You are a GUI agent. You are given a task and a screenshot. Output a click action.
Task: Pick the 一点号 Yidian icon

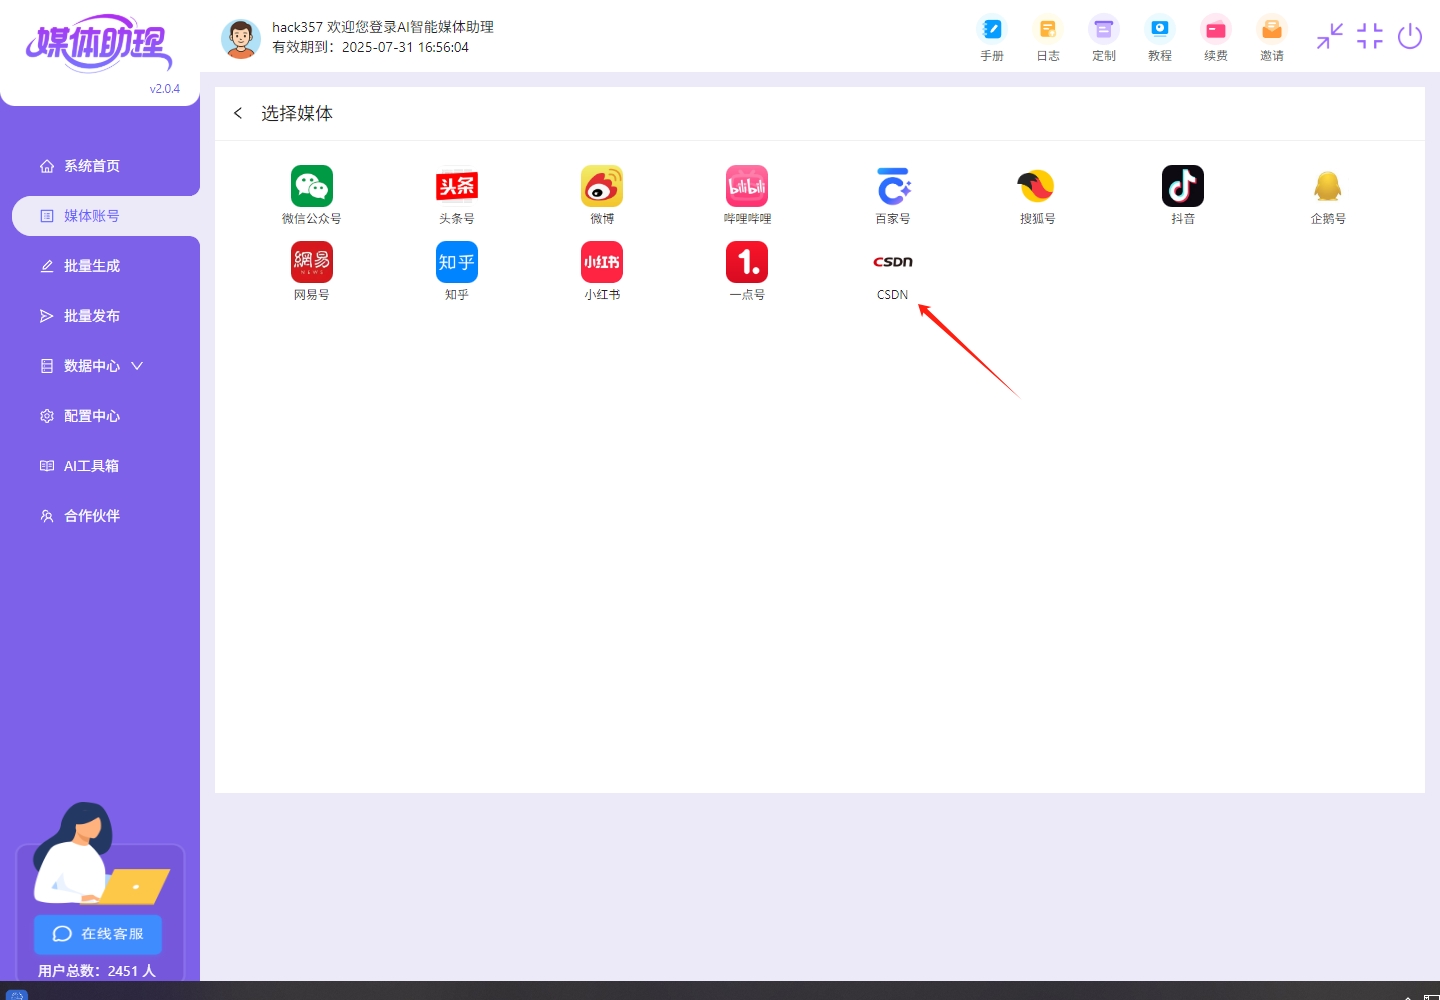pos(747,262)
